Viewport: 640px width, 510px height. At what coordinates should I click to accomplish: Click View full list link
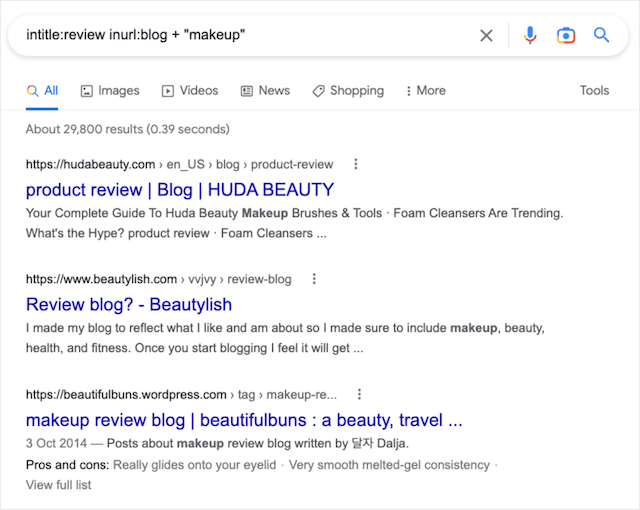(59, 485)
